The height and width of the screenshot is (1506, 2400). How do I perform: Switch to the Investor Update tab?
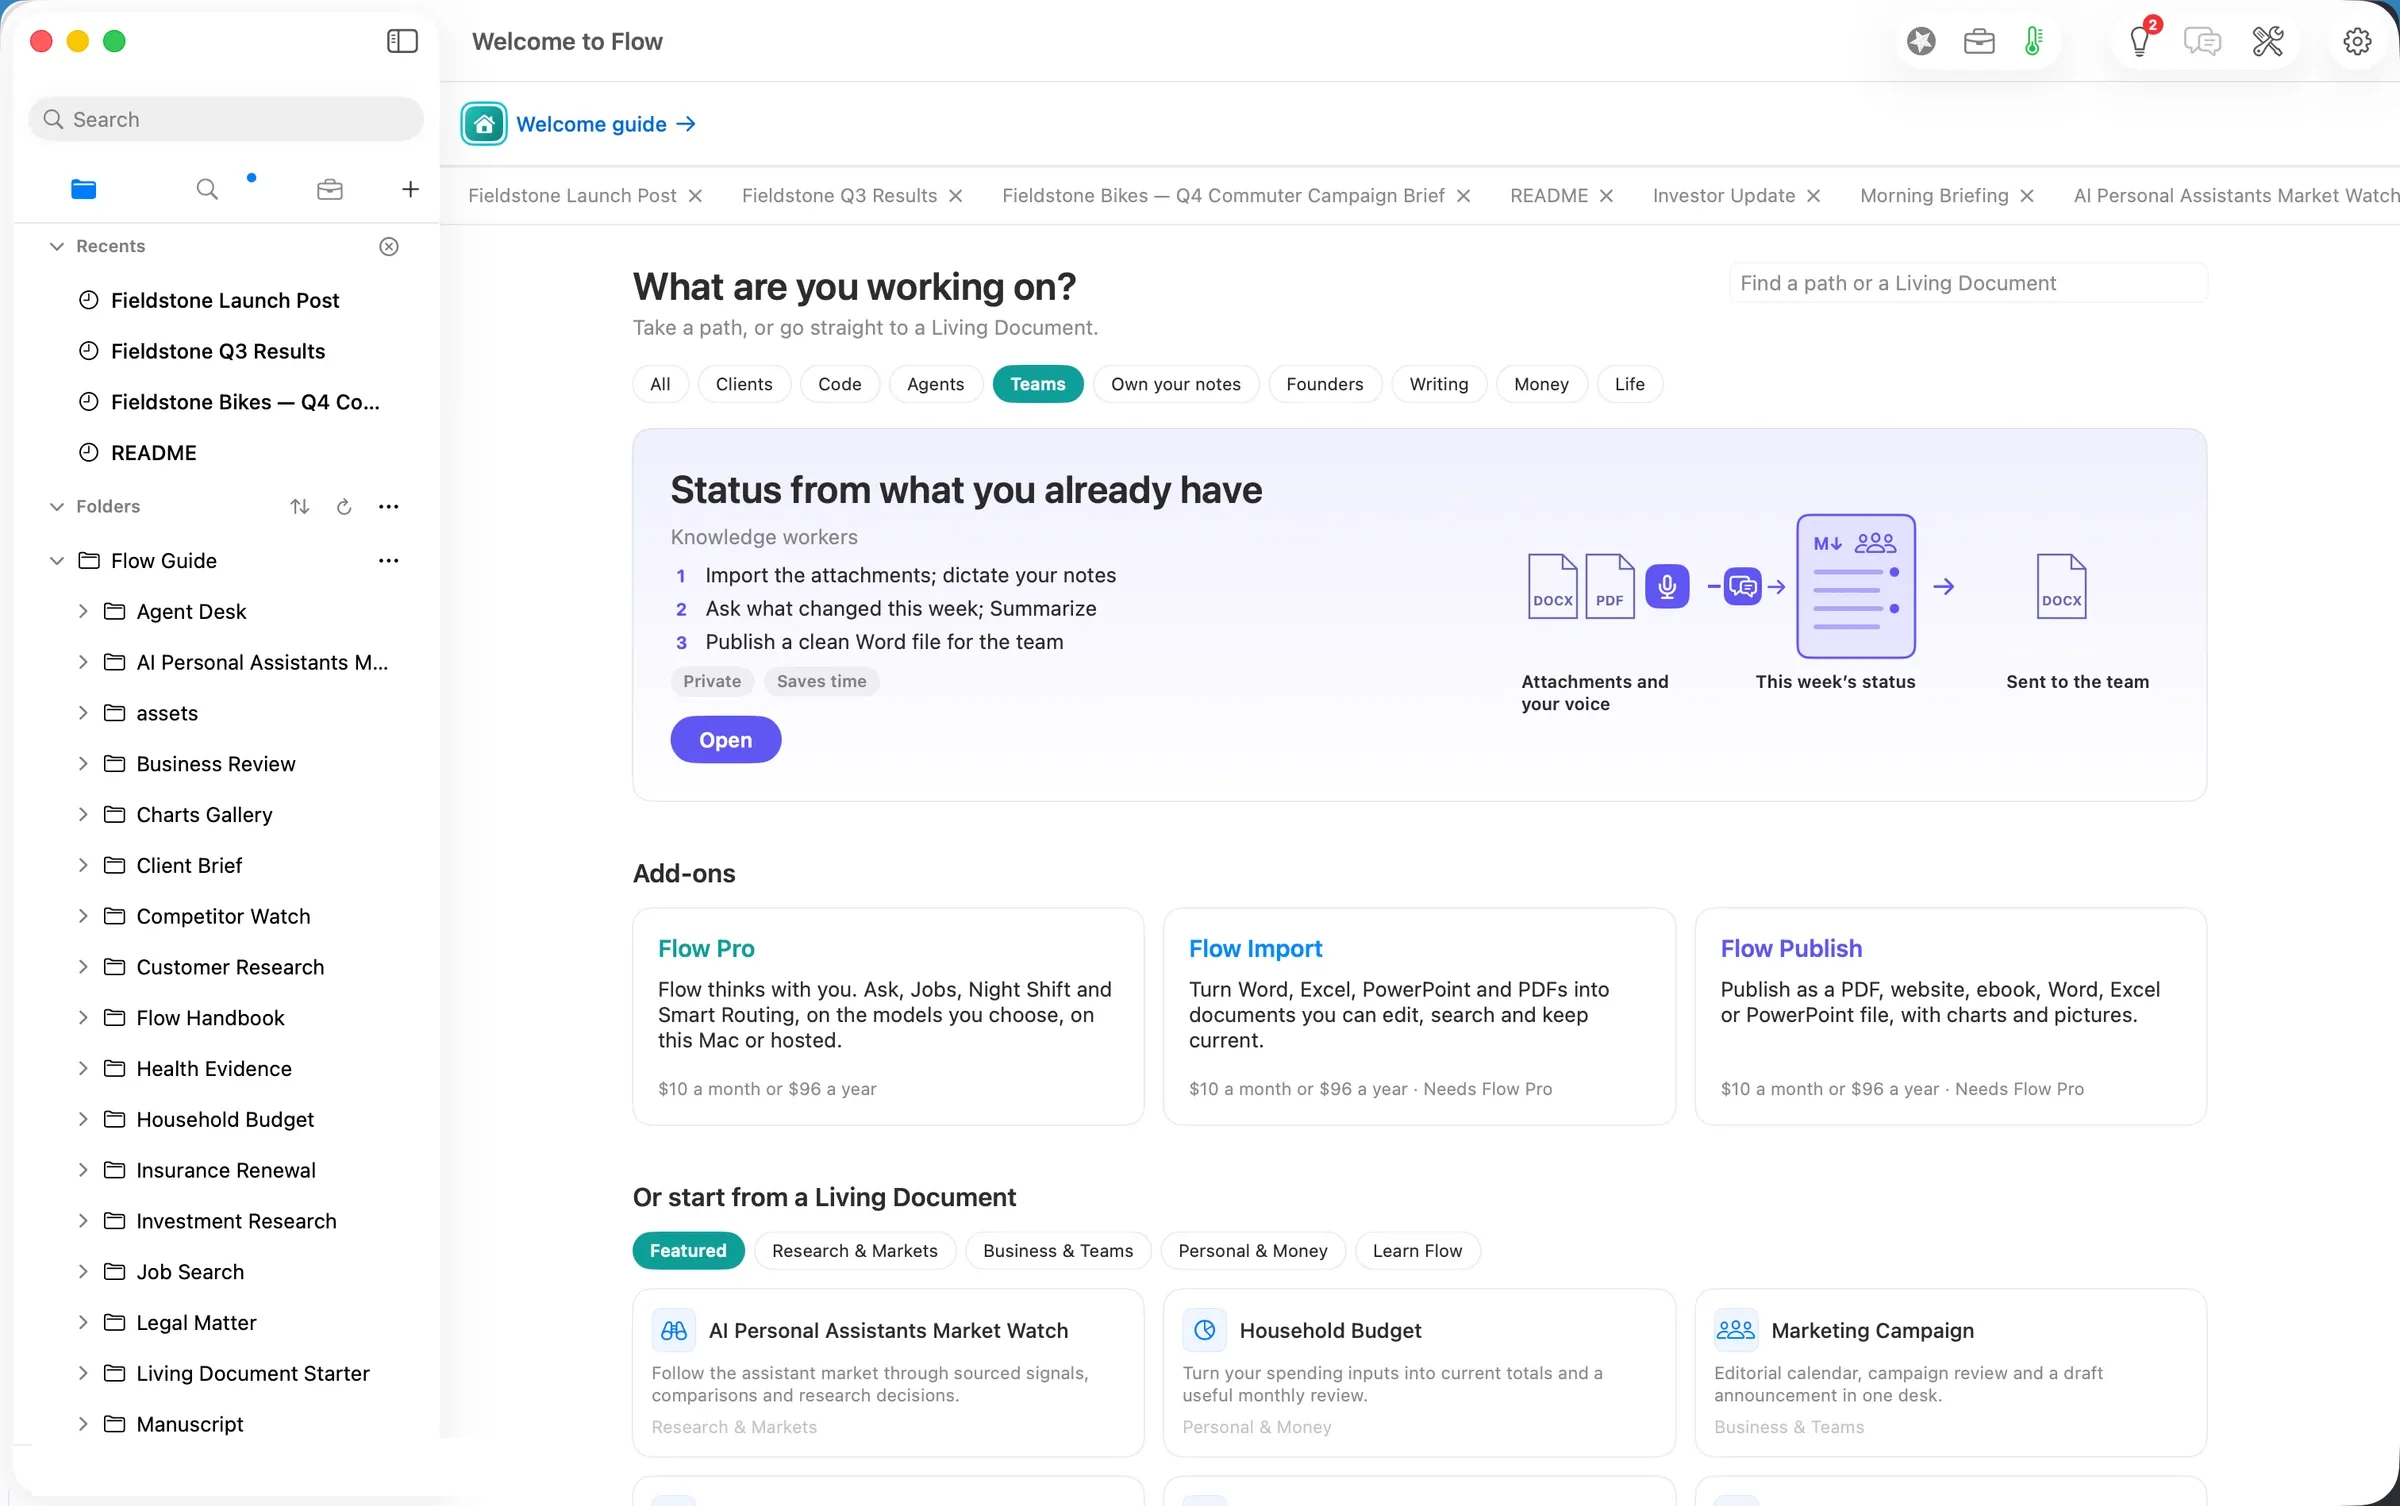tap(1723, 195)
